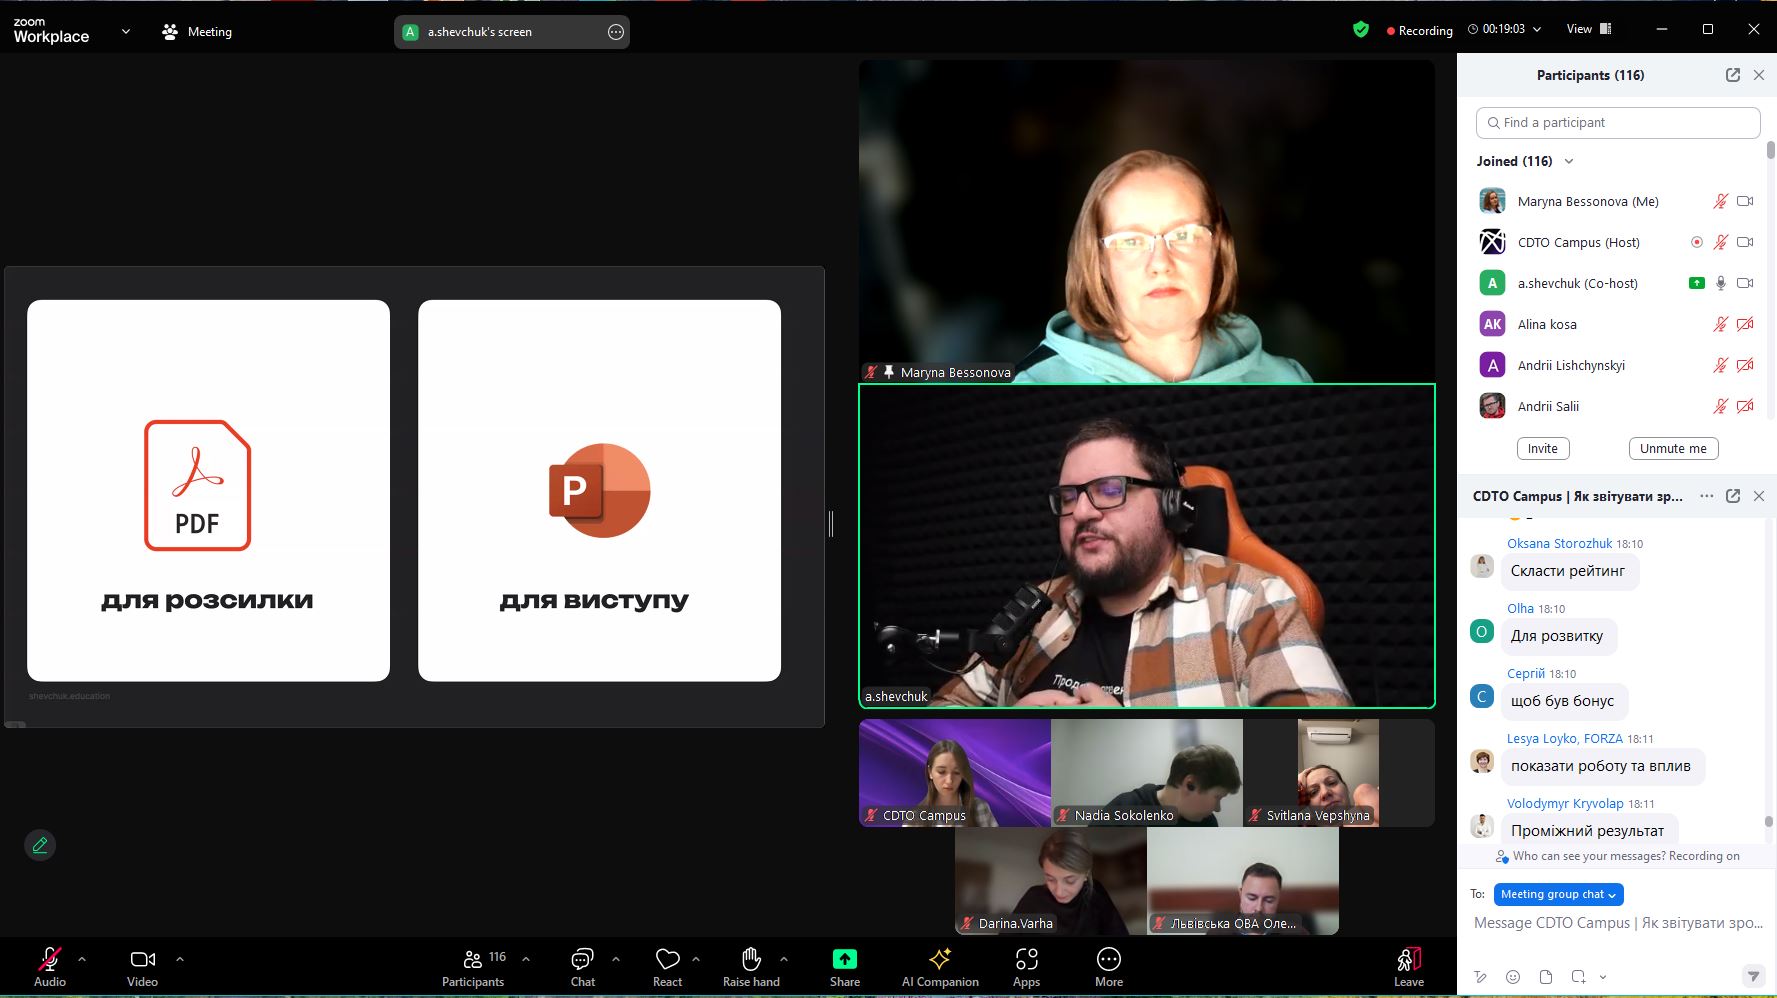Click the Find a participant search field
The height and width of the screenshot is (998, 1777).
1617,123
